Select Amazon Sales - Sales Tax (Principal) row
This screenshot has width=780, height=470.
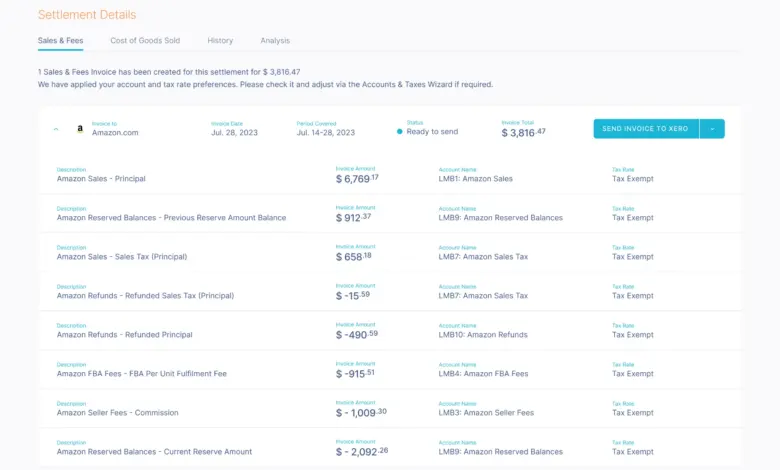(x=390, y=252)
